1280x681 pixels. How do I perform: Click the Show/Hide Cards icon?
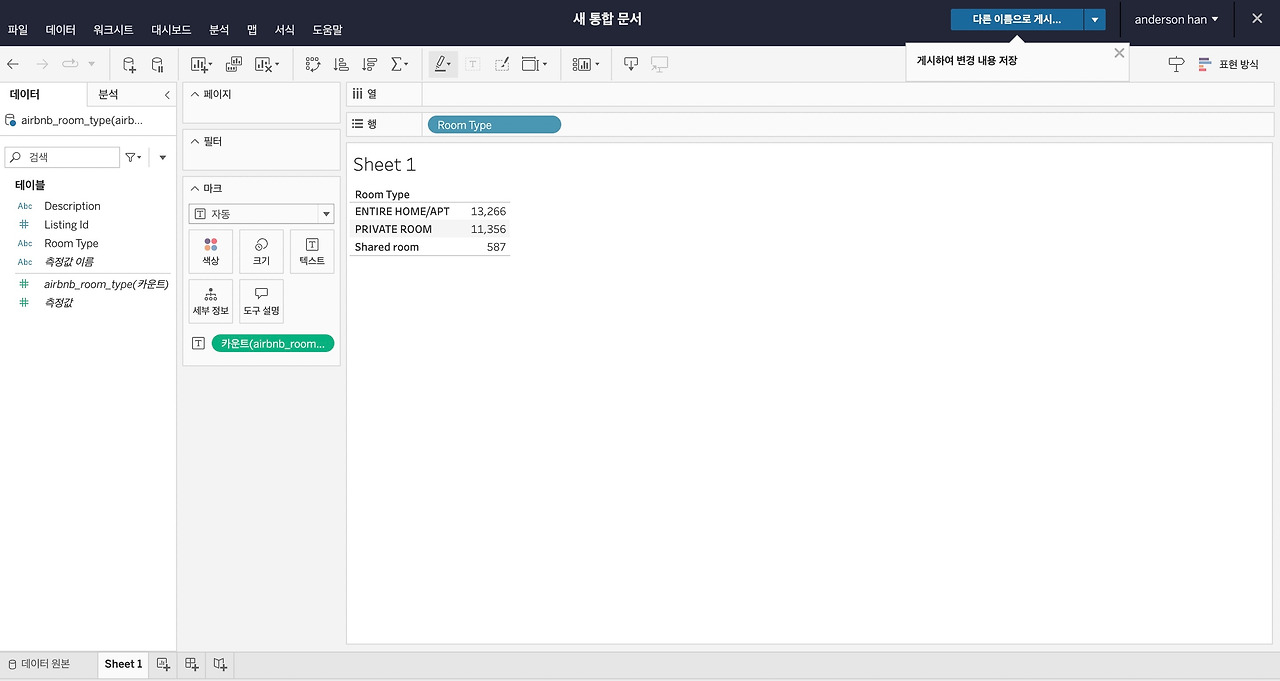(x=586, y=64)
